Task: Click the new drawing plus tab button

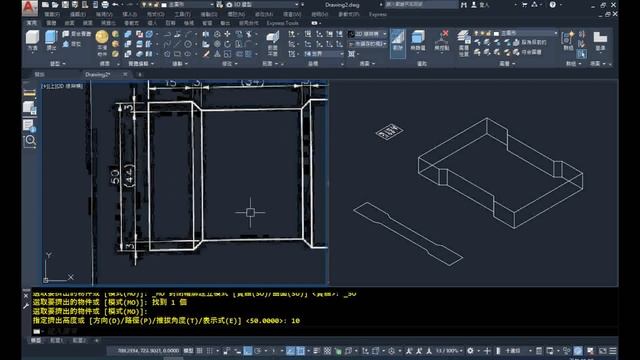Action: tap(140, 74)
